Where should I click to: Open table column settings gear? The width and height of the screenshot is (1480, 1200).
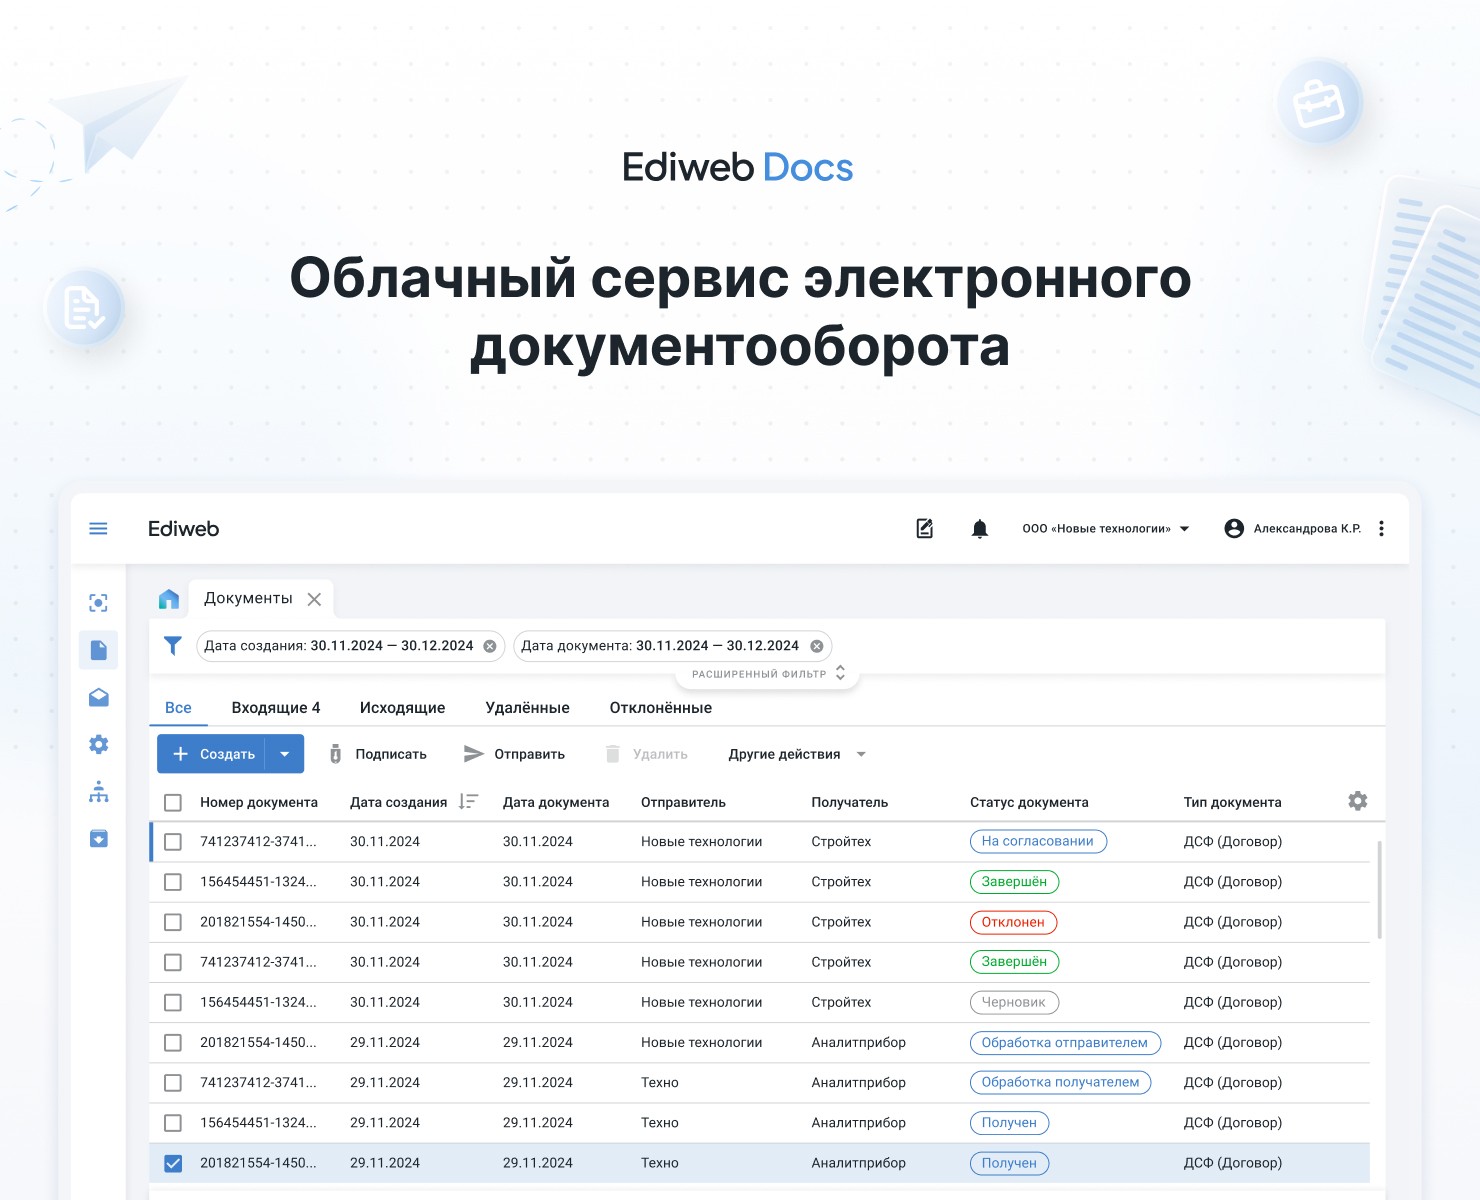point(1357,801)
